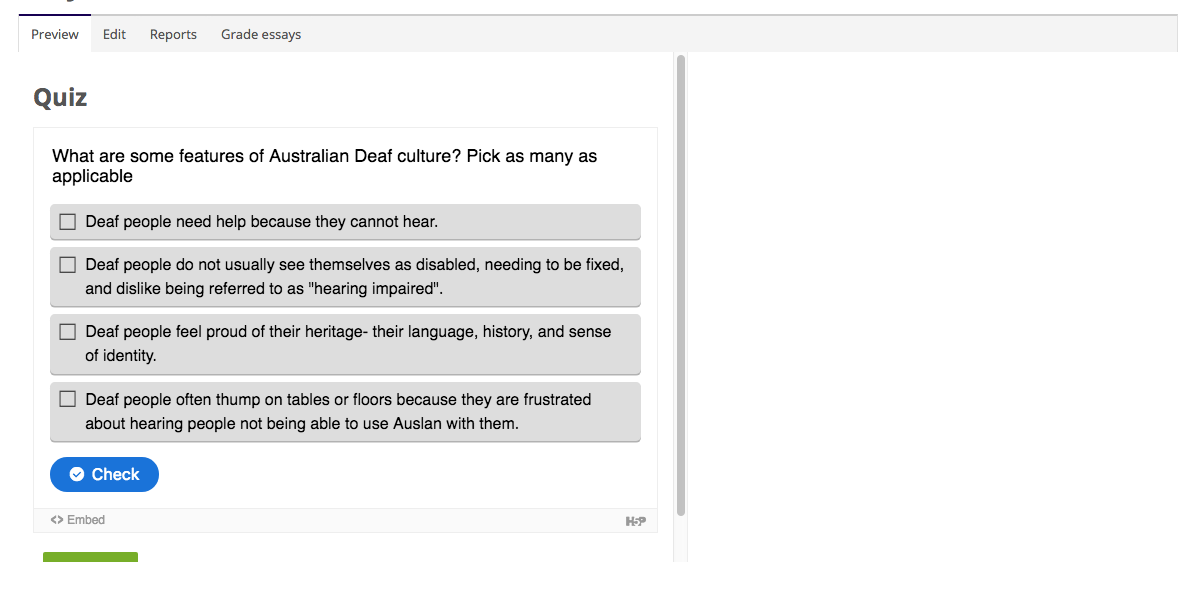Open the Embed link
This screenshot has width=1201, height=598.
click(x=78, y=520)
